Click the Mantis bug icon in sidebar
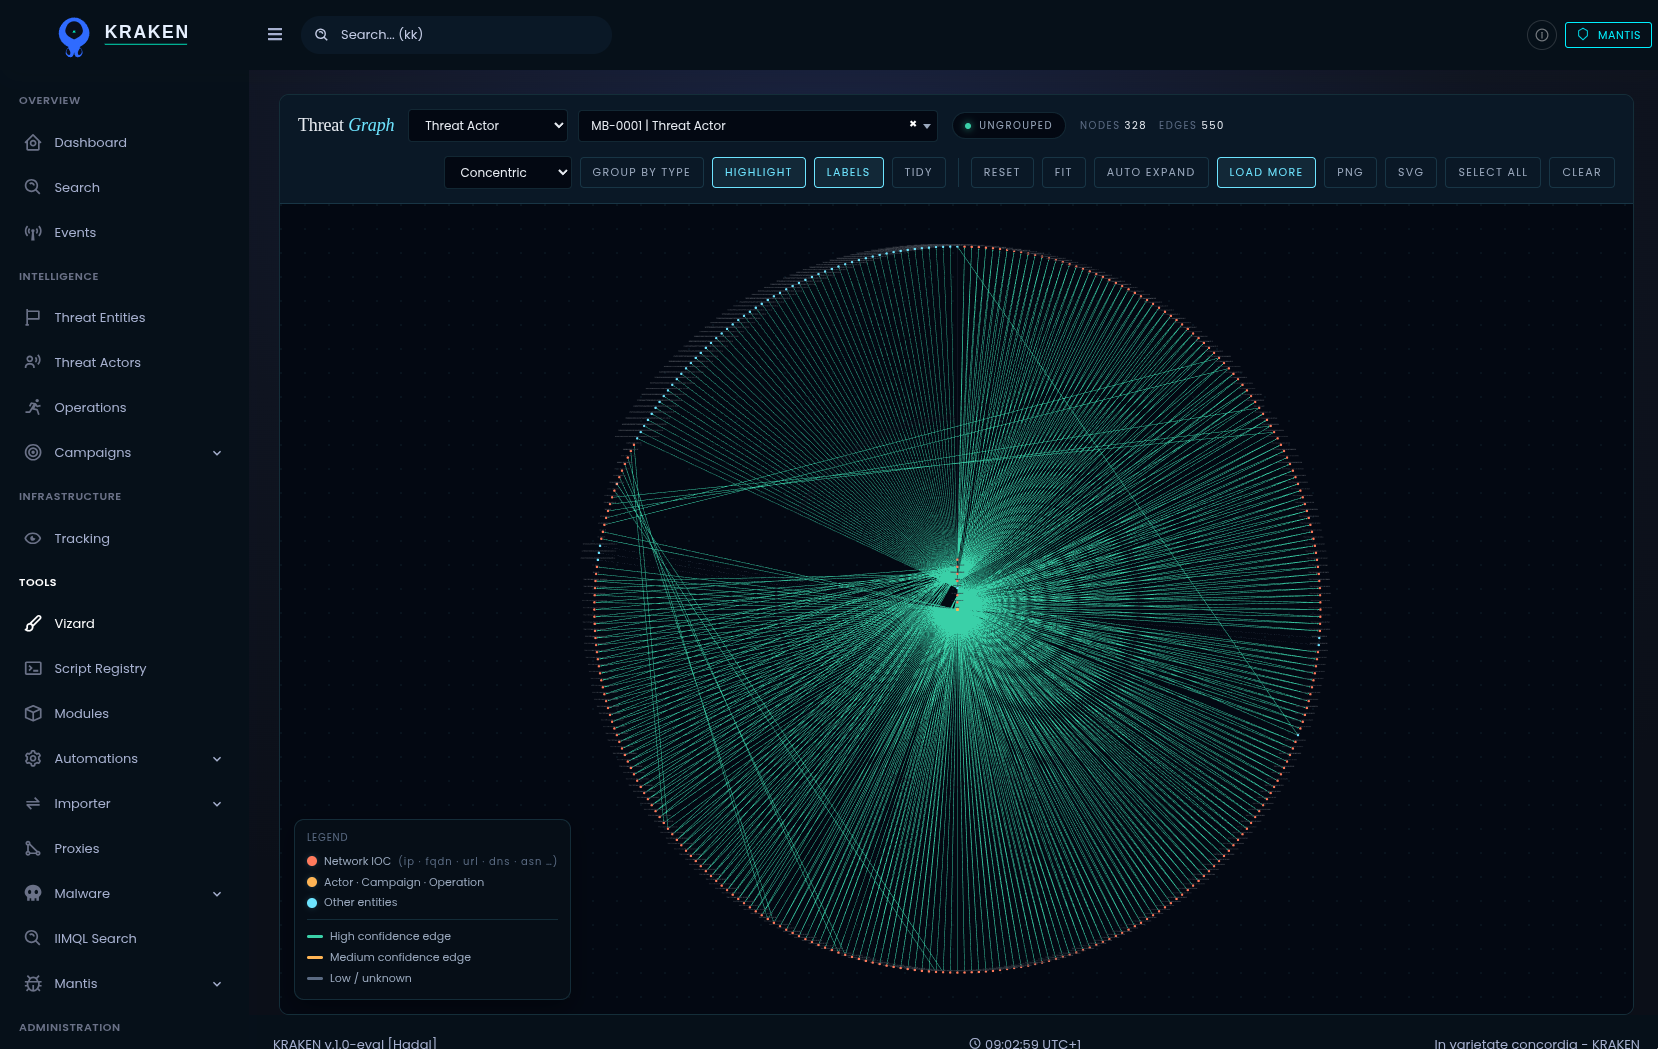This screenshot has height=1049, width=1658. (x=33, y=984)
